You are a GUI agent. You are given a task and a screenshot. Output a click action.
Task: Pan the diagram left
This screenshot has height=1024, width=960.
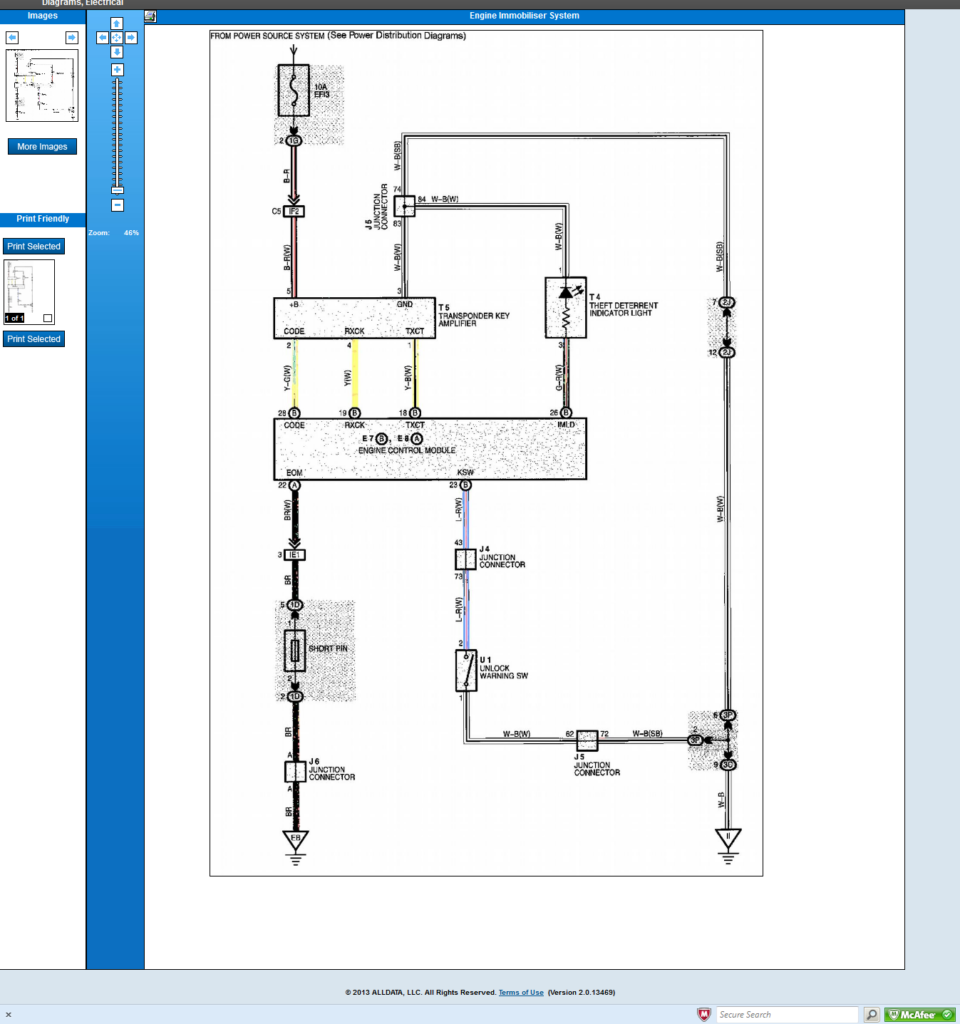pos(103,38)
